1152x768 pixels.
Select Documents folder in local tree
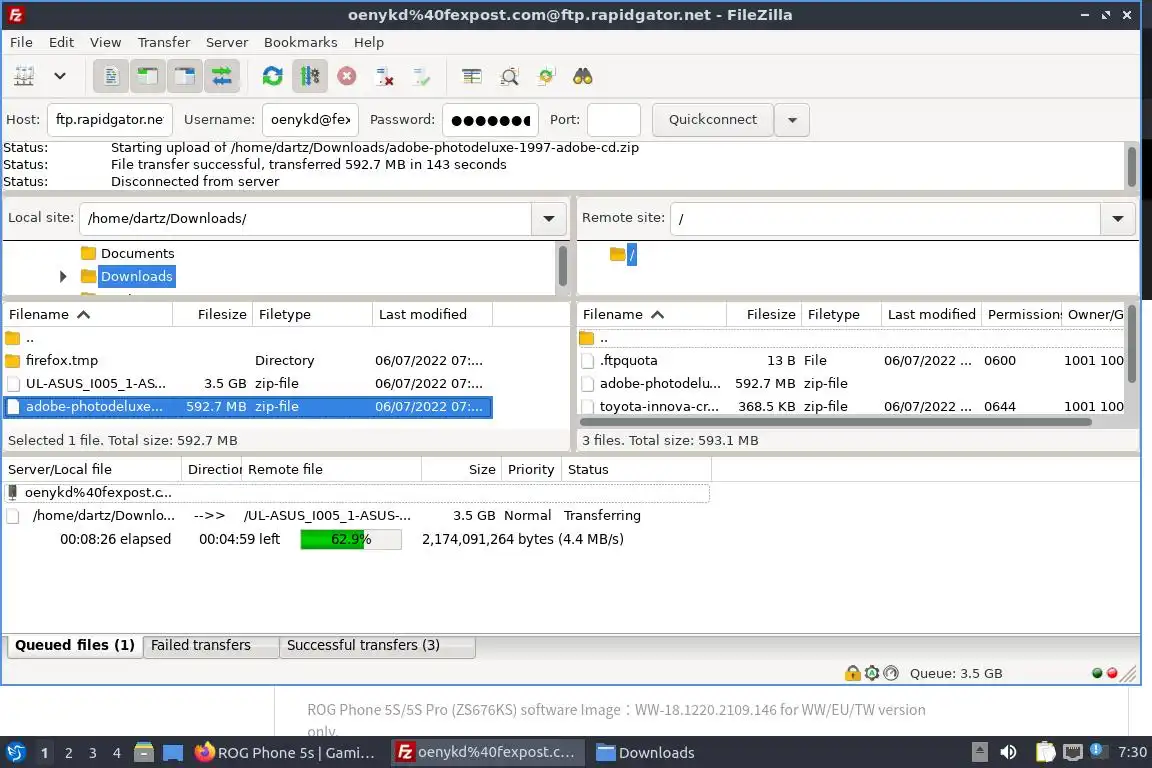[x=137, y=254]
